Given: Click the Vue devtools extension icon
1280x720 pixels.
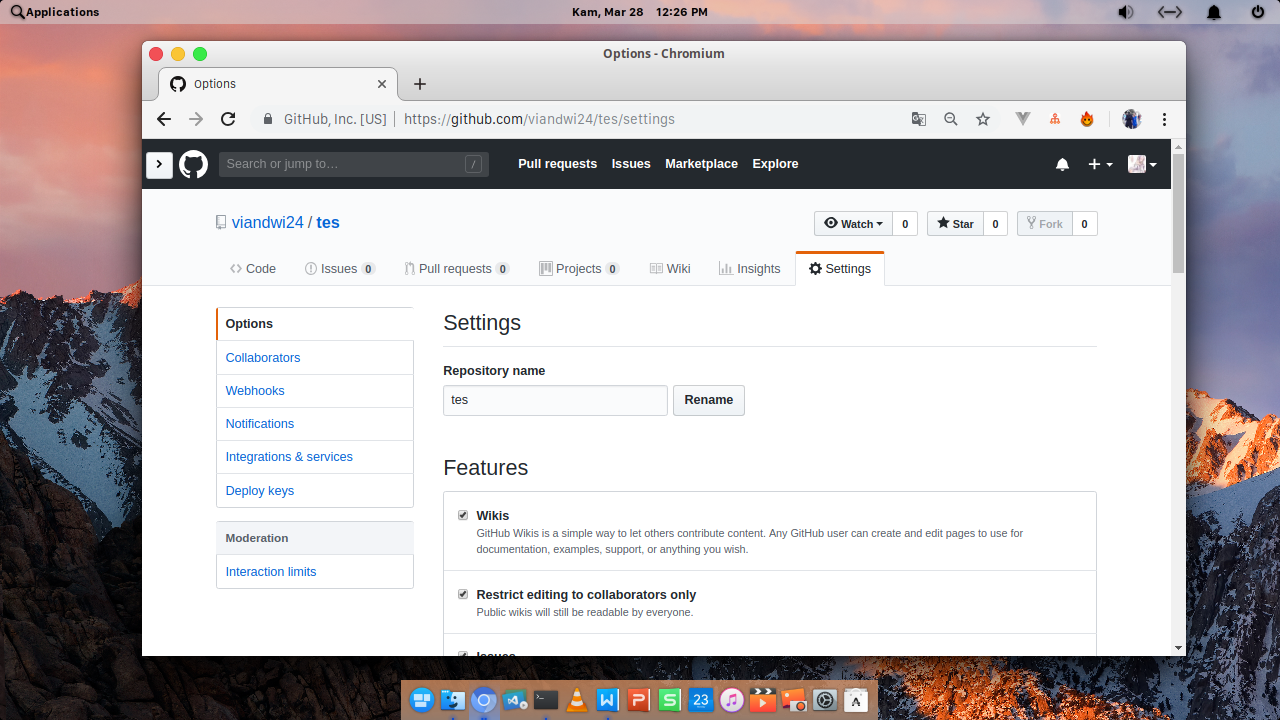Looking at the screenshot, I should (1023, 119).
